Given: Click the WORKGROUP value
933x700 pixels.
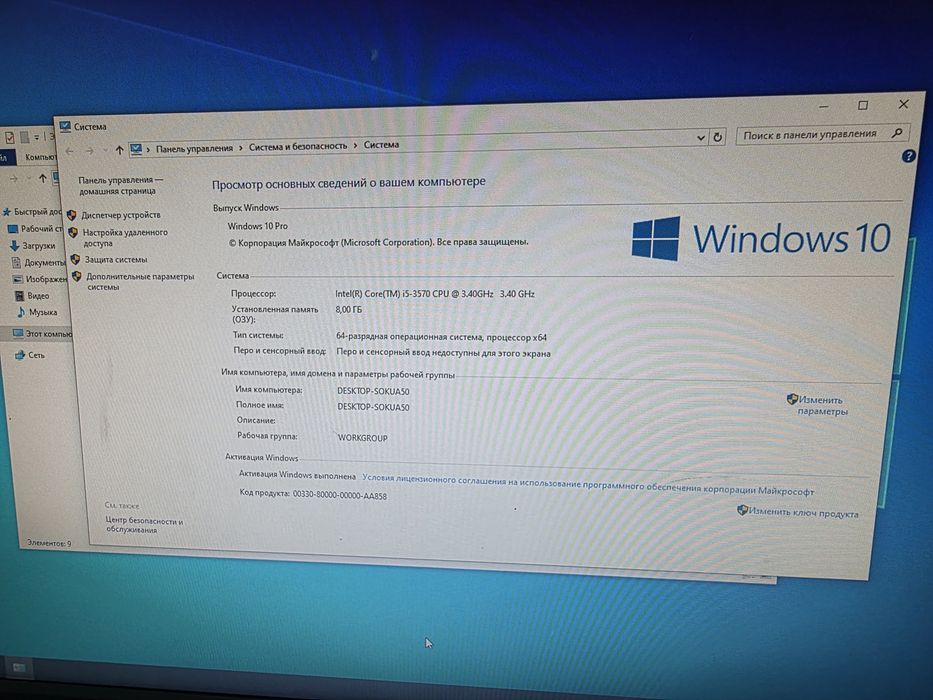Looking at the screenshot, I should pyautogui.click(x=362, y=438).
